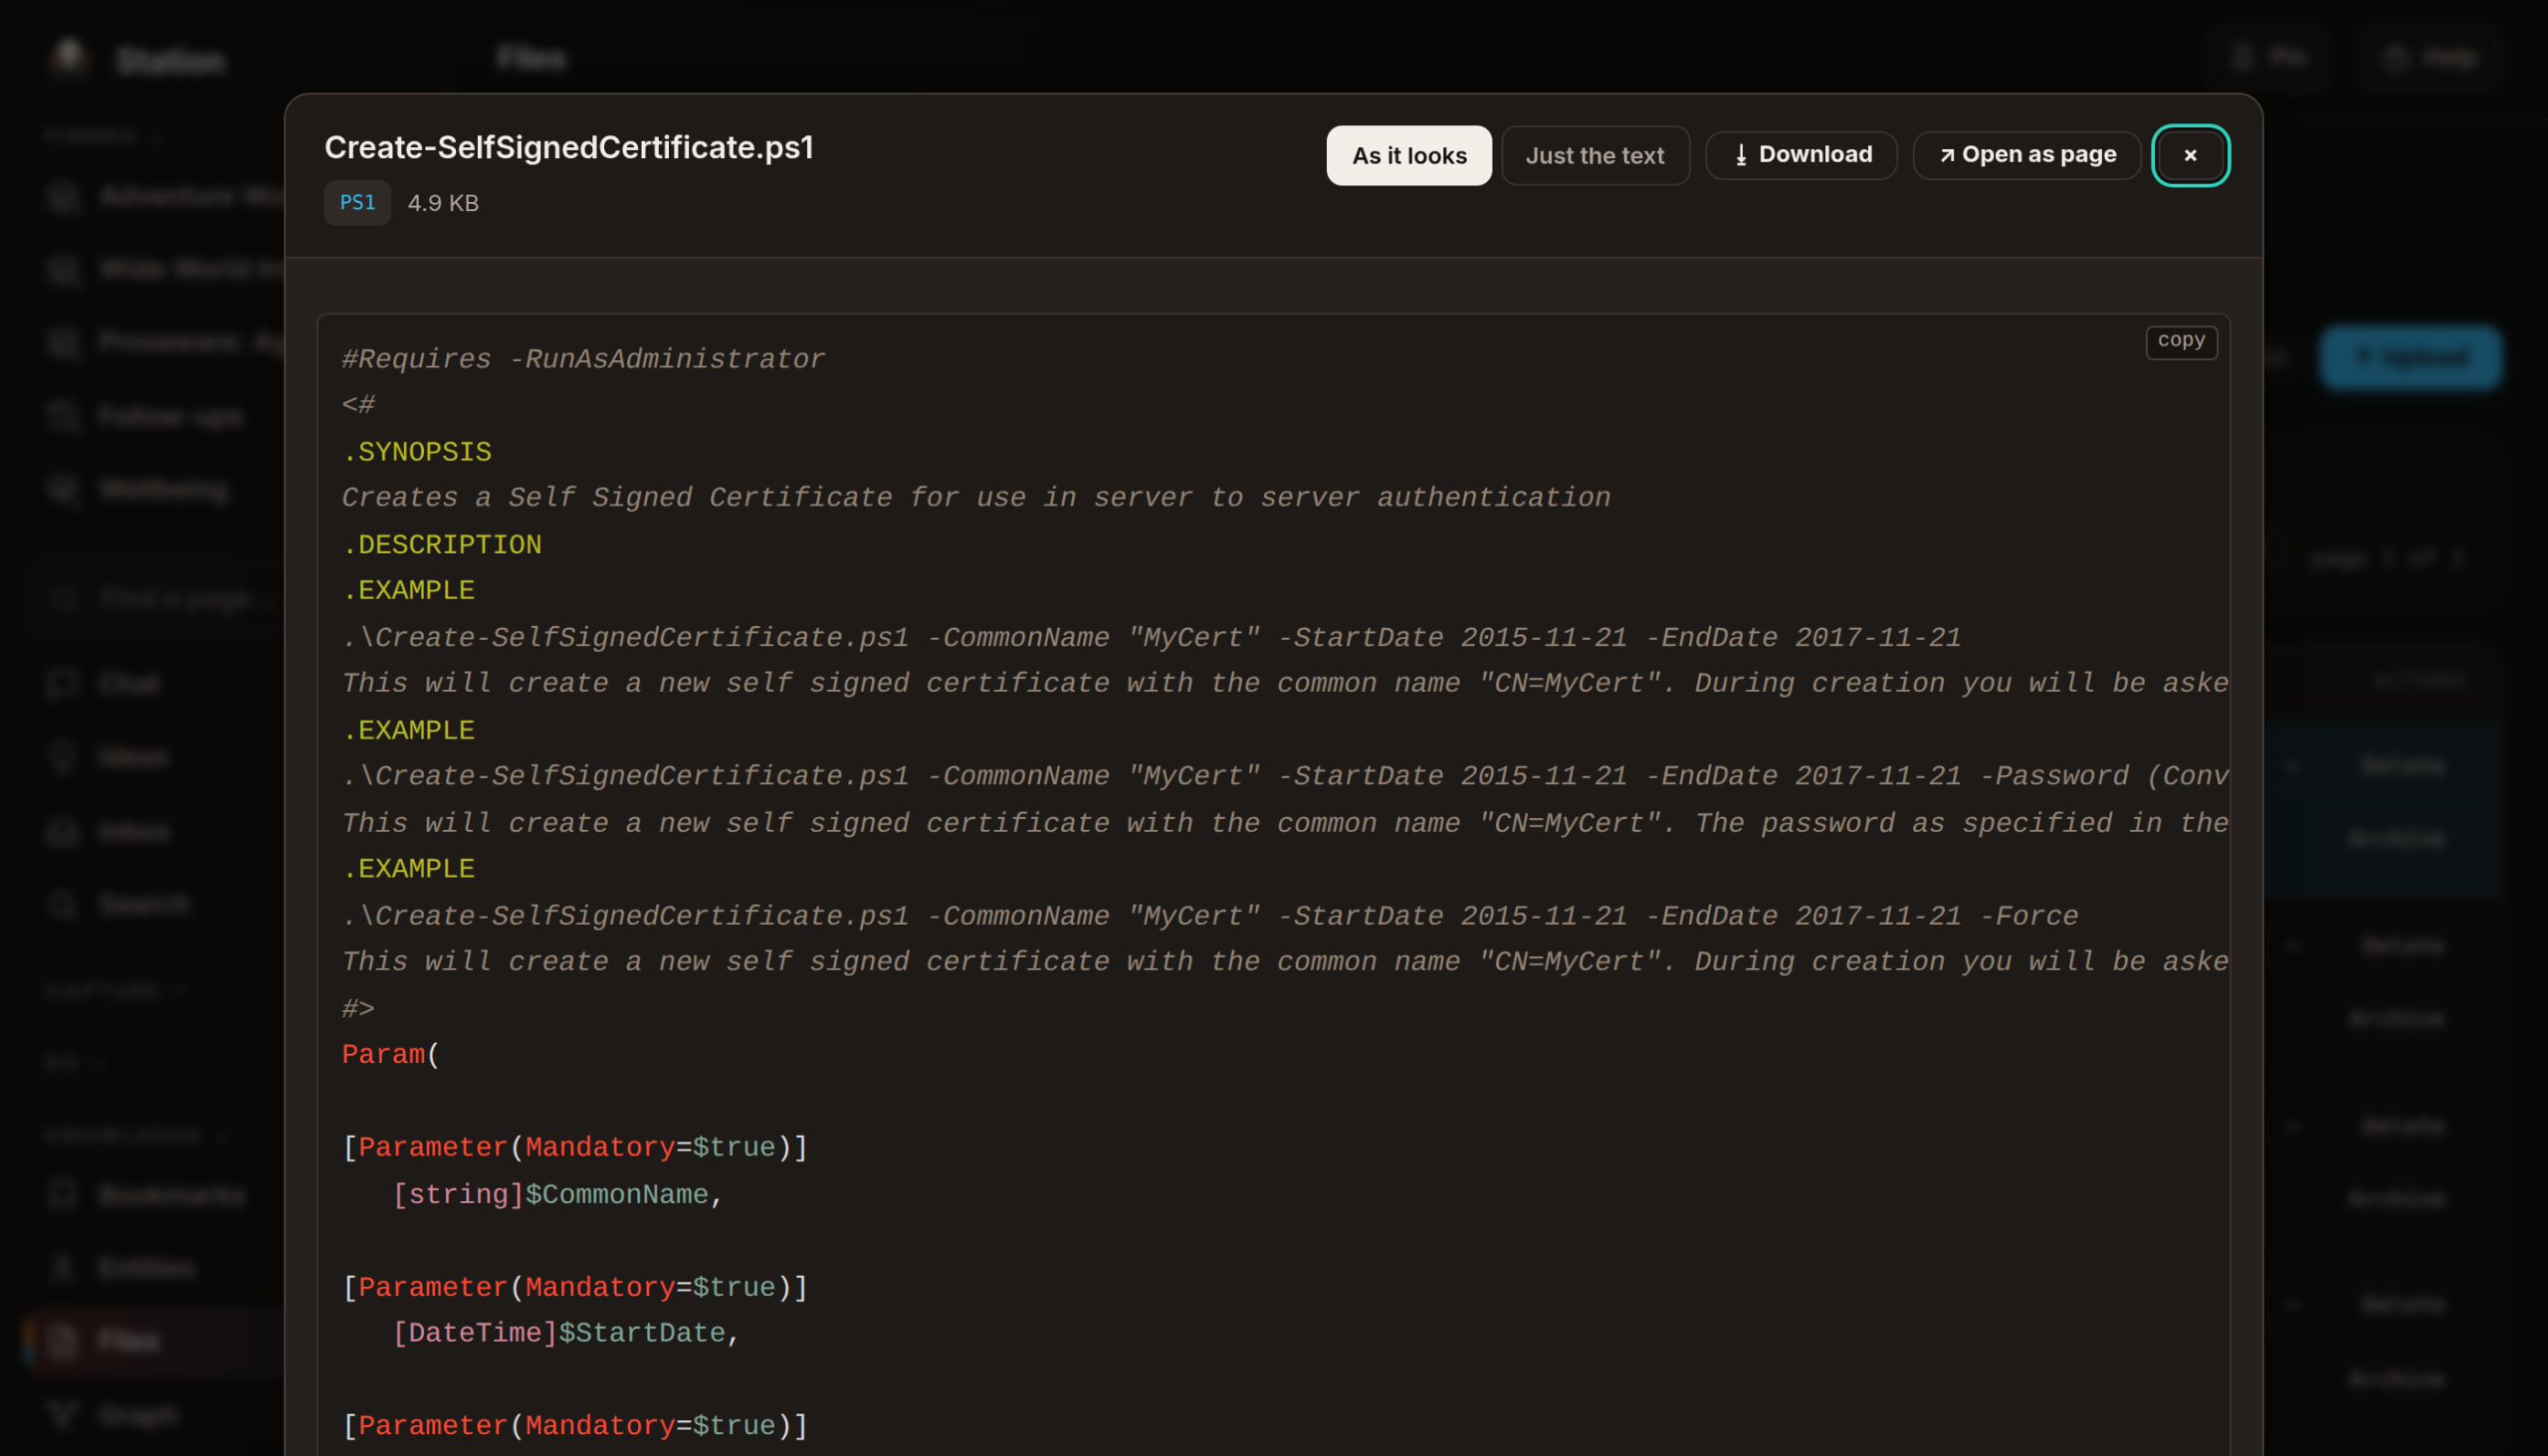Click the 4.9 KB file size label

pyautogui.click(x=443, y=203)
